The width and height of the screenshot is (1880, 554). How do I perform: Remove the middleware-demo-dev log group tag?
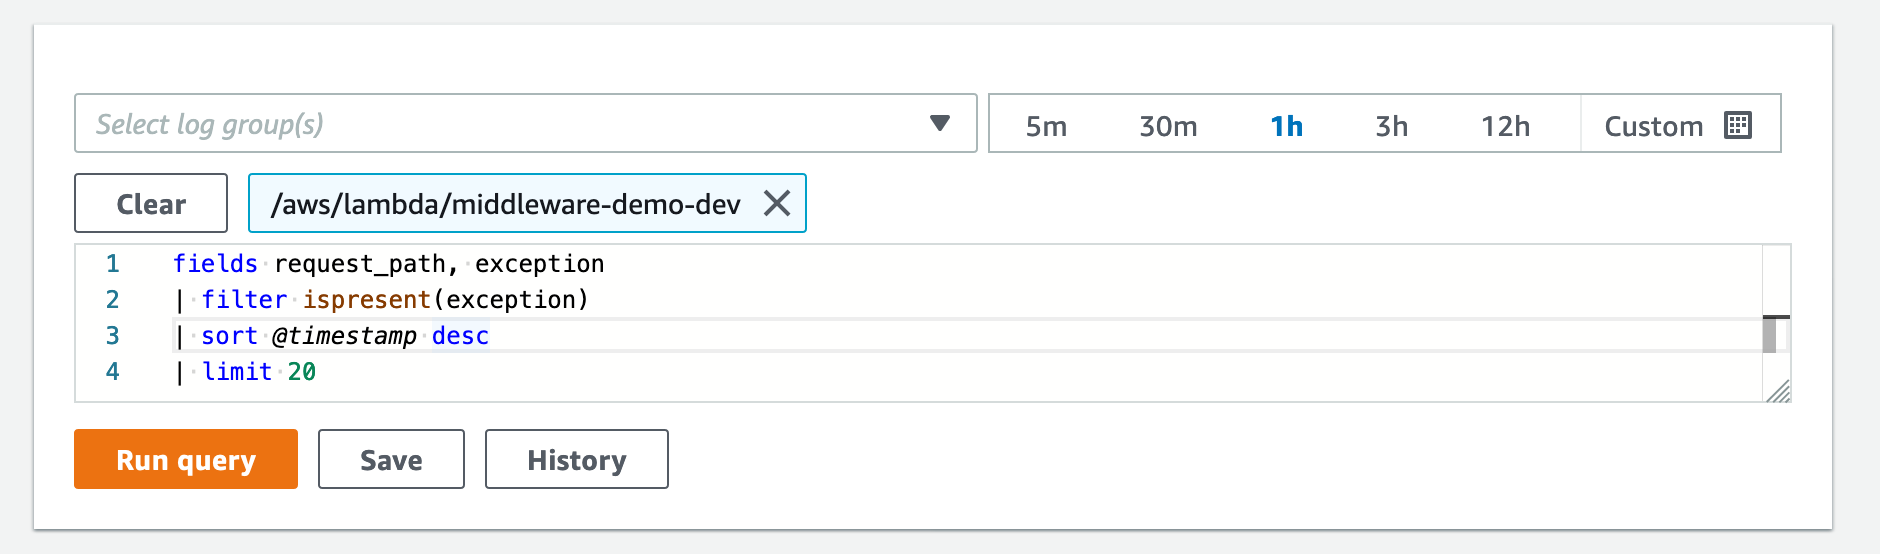(x=777, y=203)
